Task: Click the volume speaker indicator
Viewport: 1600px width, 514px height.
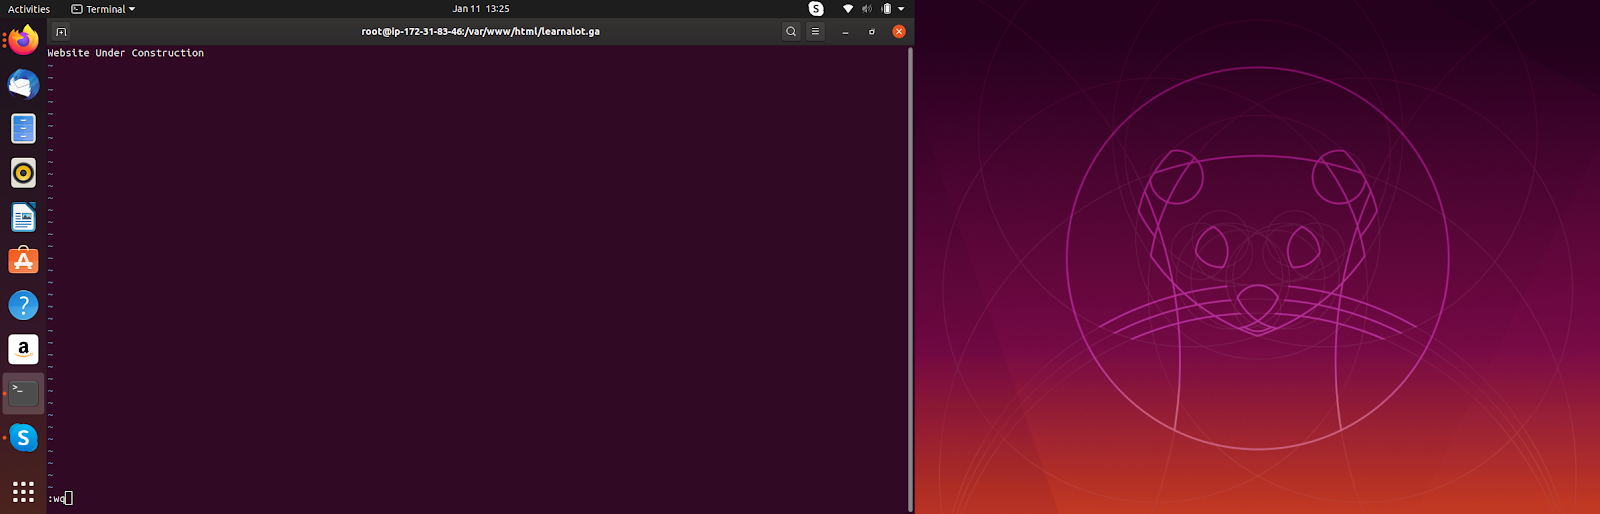Action: 867,9
